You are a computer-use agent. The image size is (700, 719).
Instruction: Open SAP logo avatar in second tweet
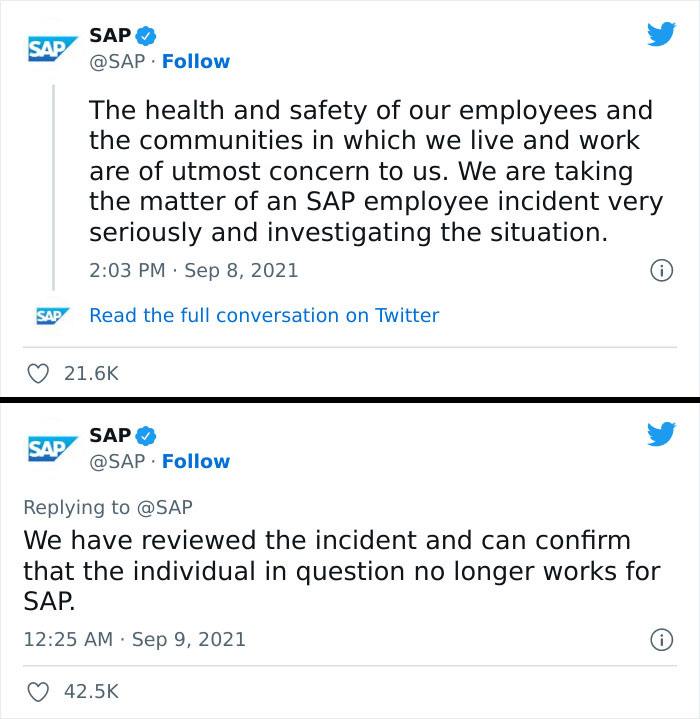click(x=52, y=447)
